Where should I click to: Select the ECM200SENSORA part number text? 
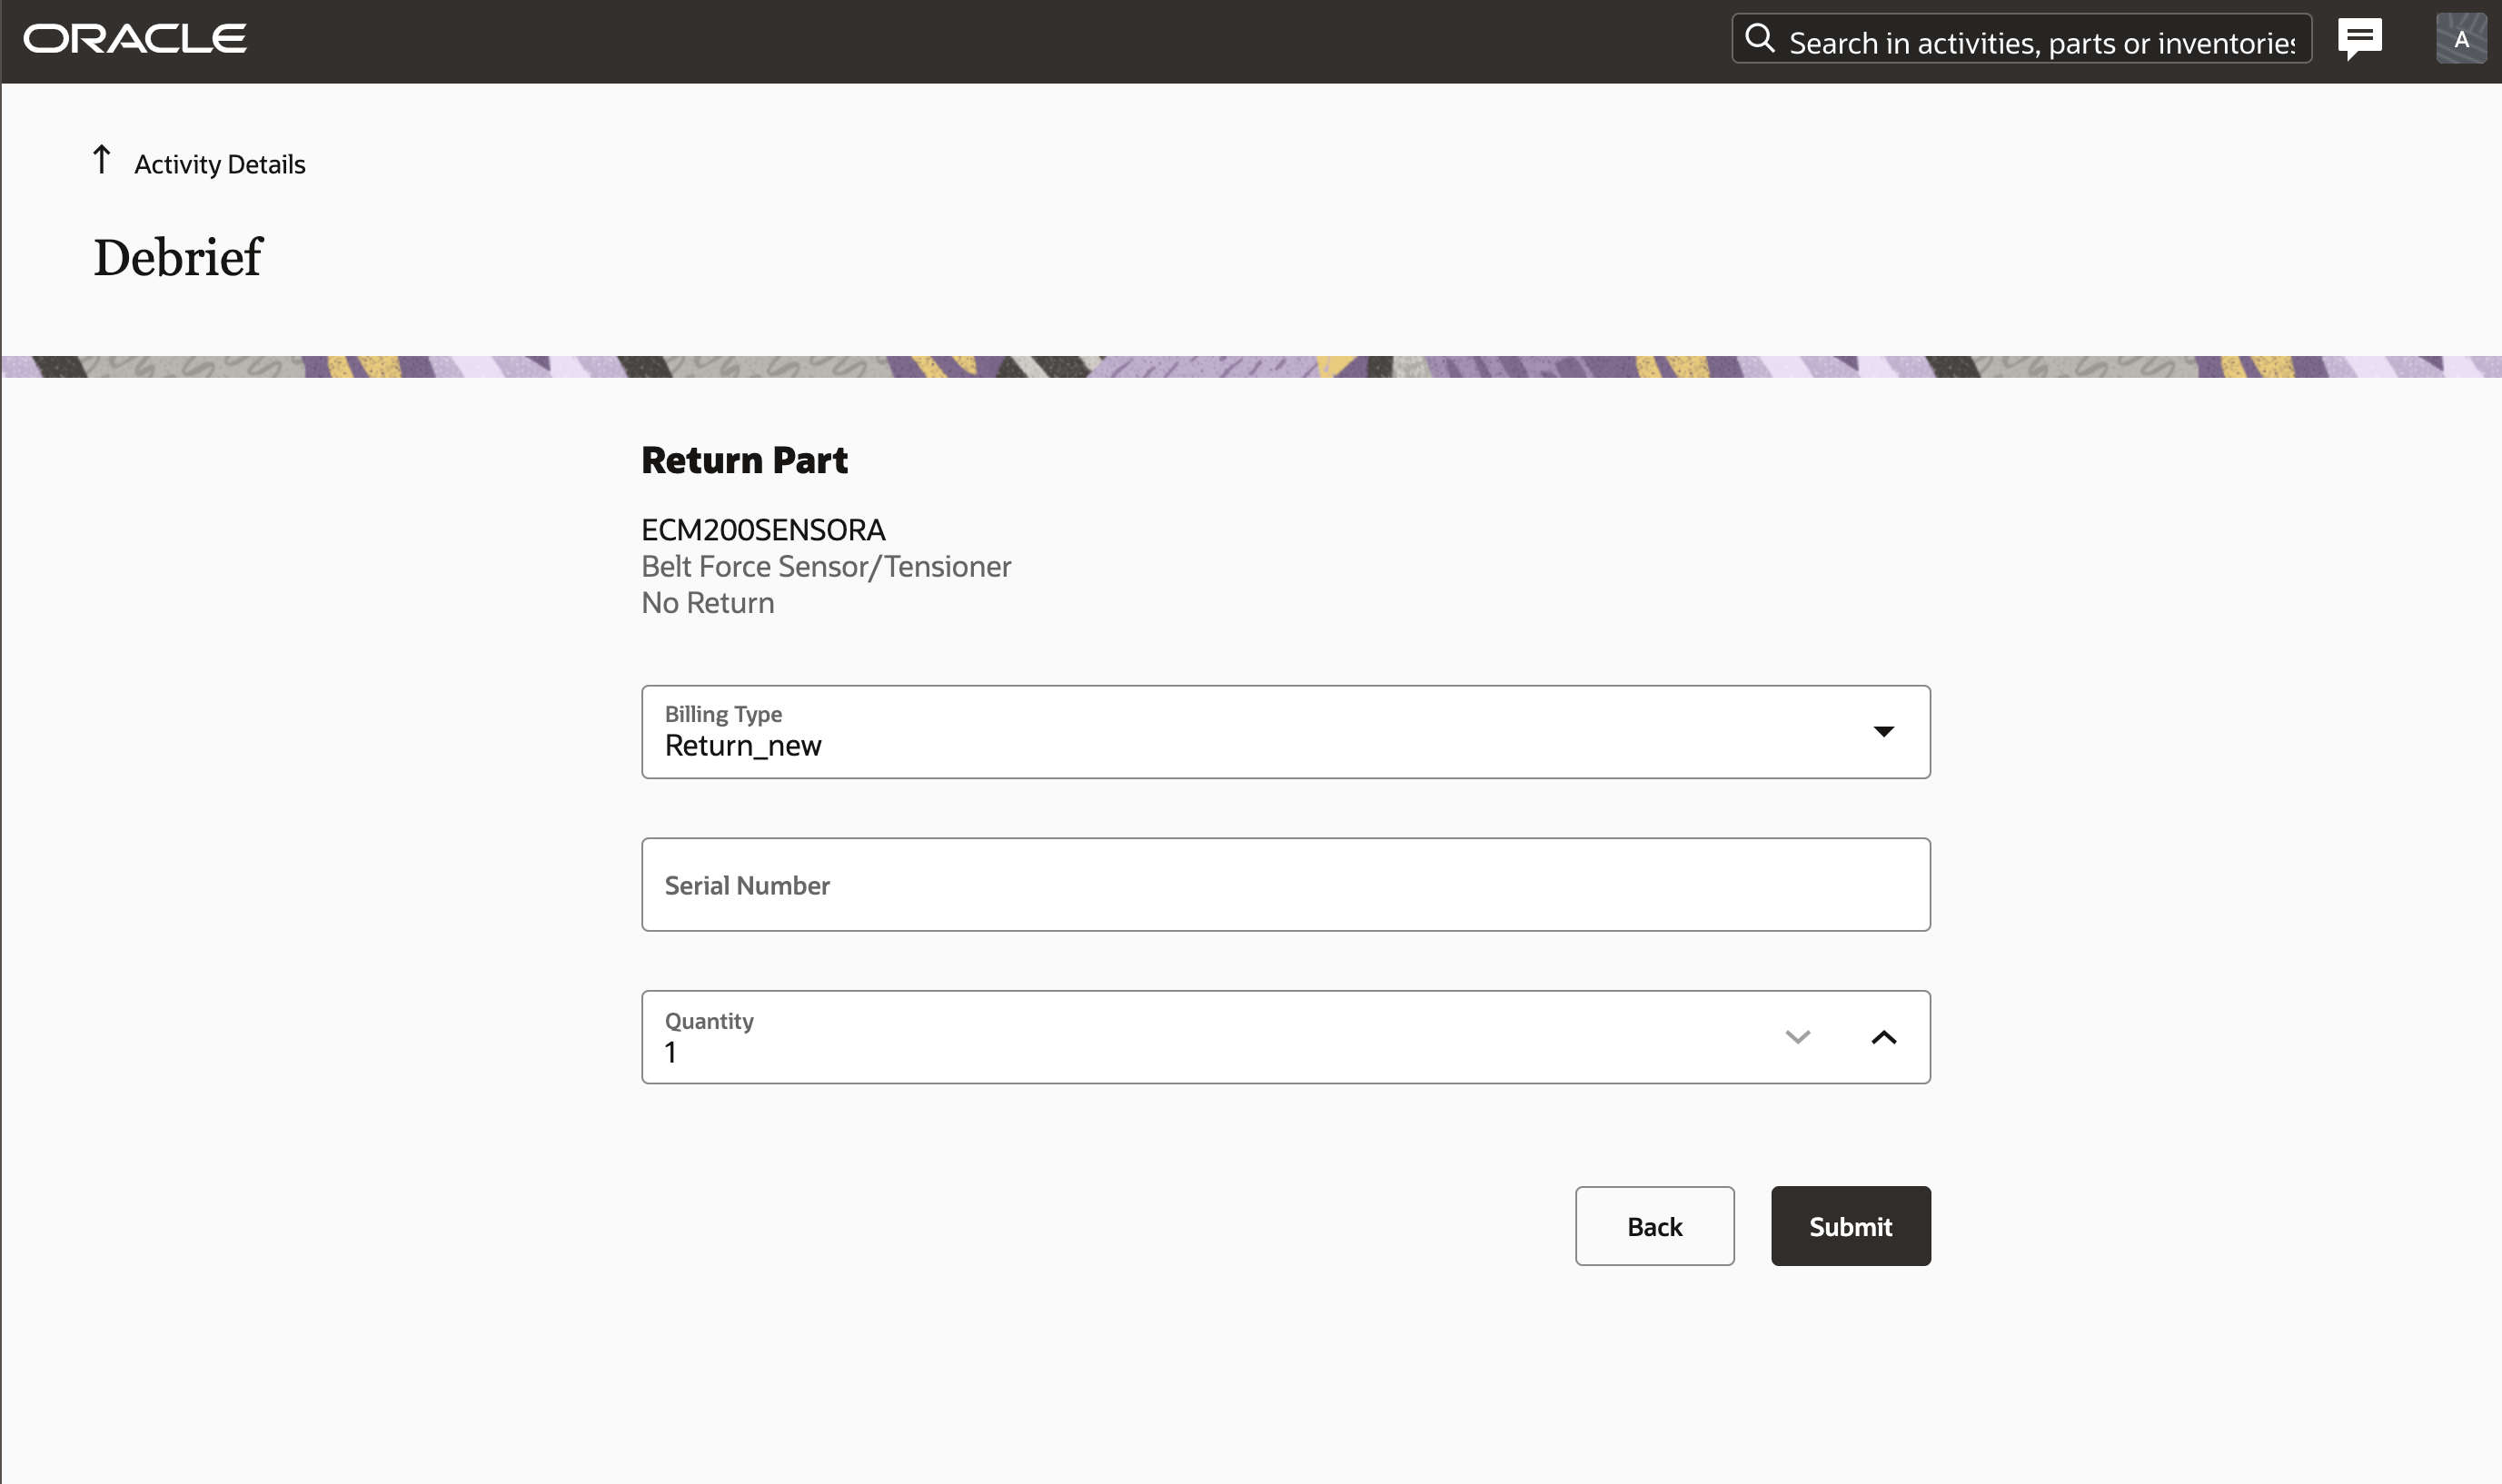coord(763,530)
